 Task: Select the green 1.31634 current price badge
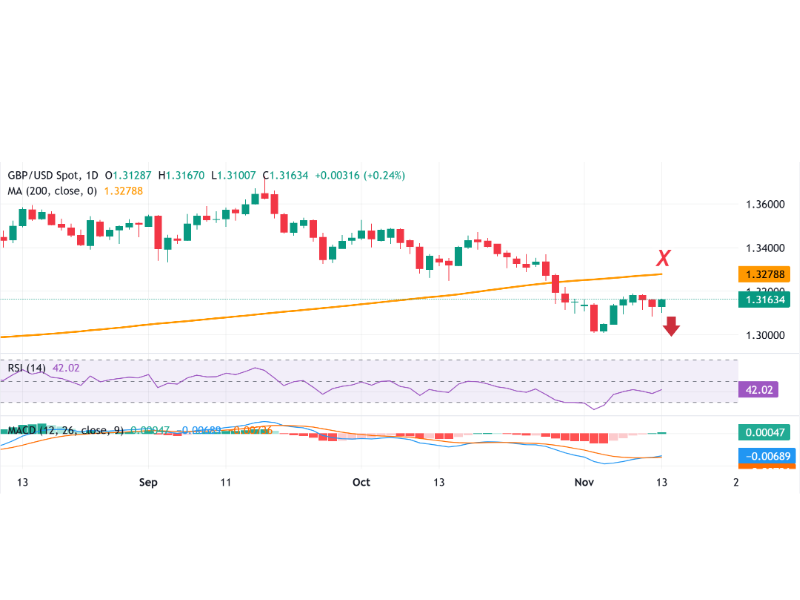[x=763, y=299]
